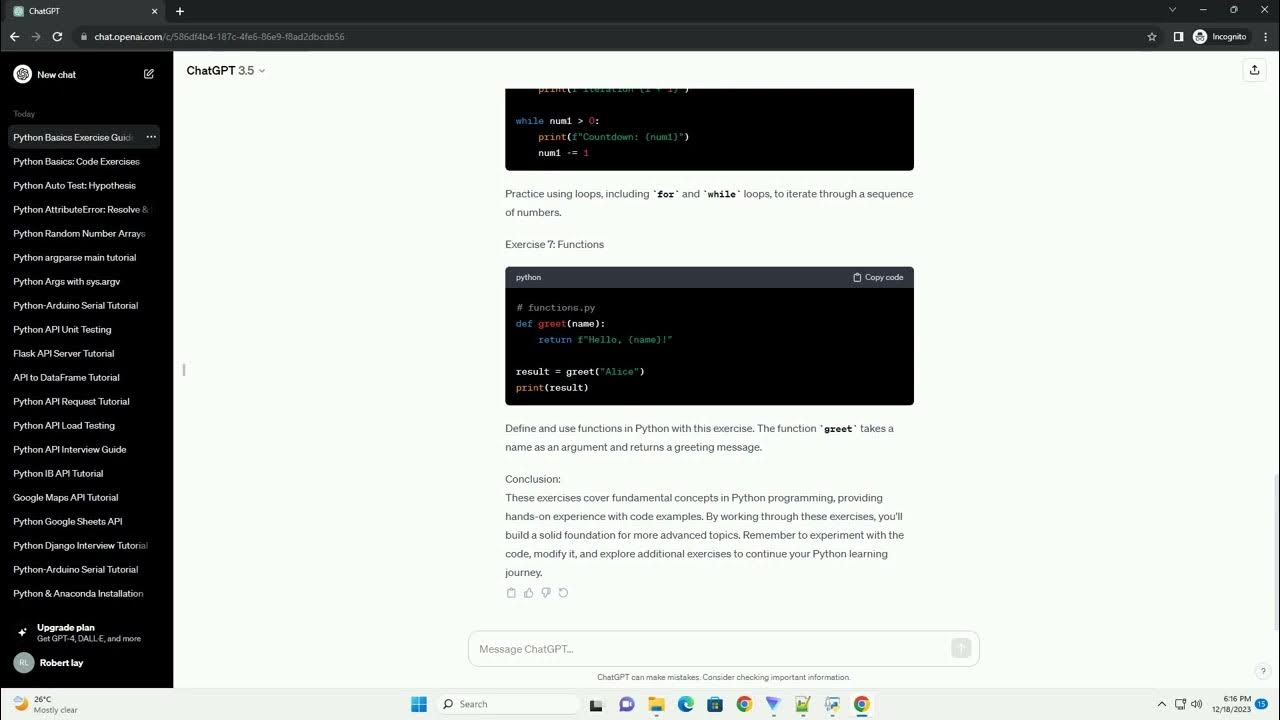Open the options dots for Python Basics Exercise Guide
This screenshot has height=720, width=1280.
[151, 137]
